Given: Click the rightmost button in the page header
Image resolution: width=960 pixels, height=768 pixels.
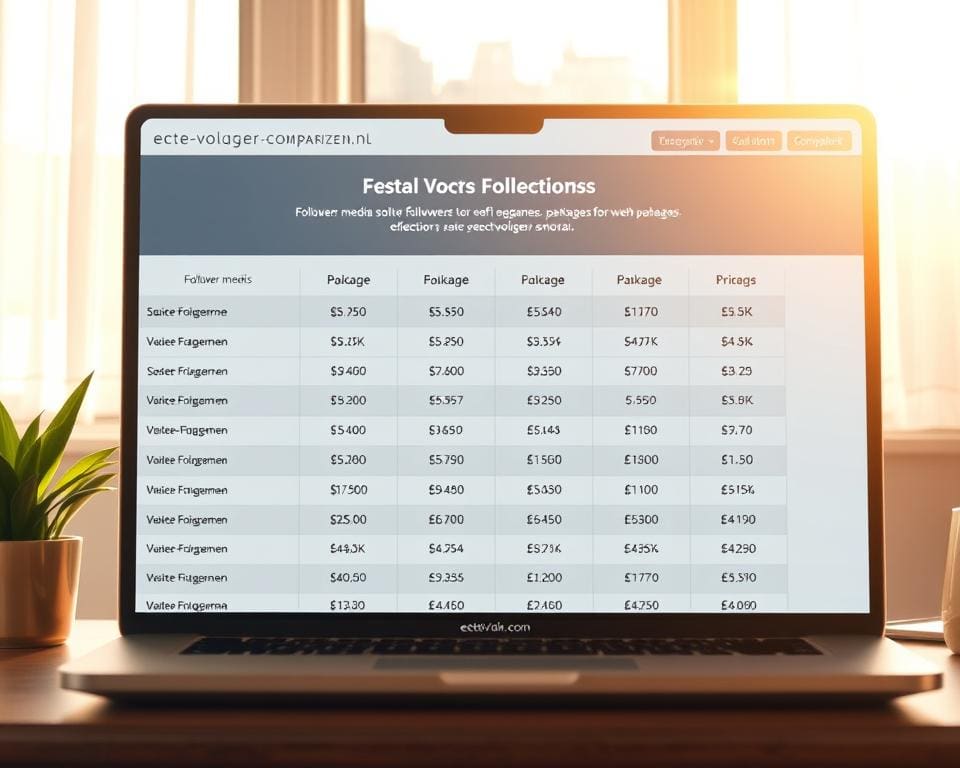Looking at the screenshot, I should (x=819, y=141).
